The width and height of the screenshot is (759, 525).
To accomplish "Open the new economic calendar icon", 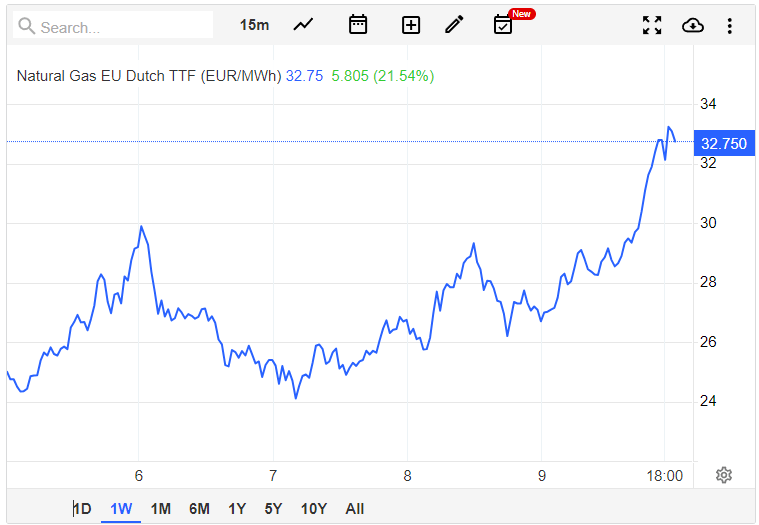I will (503, 25).
